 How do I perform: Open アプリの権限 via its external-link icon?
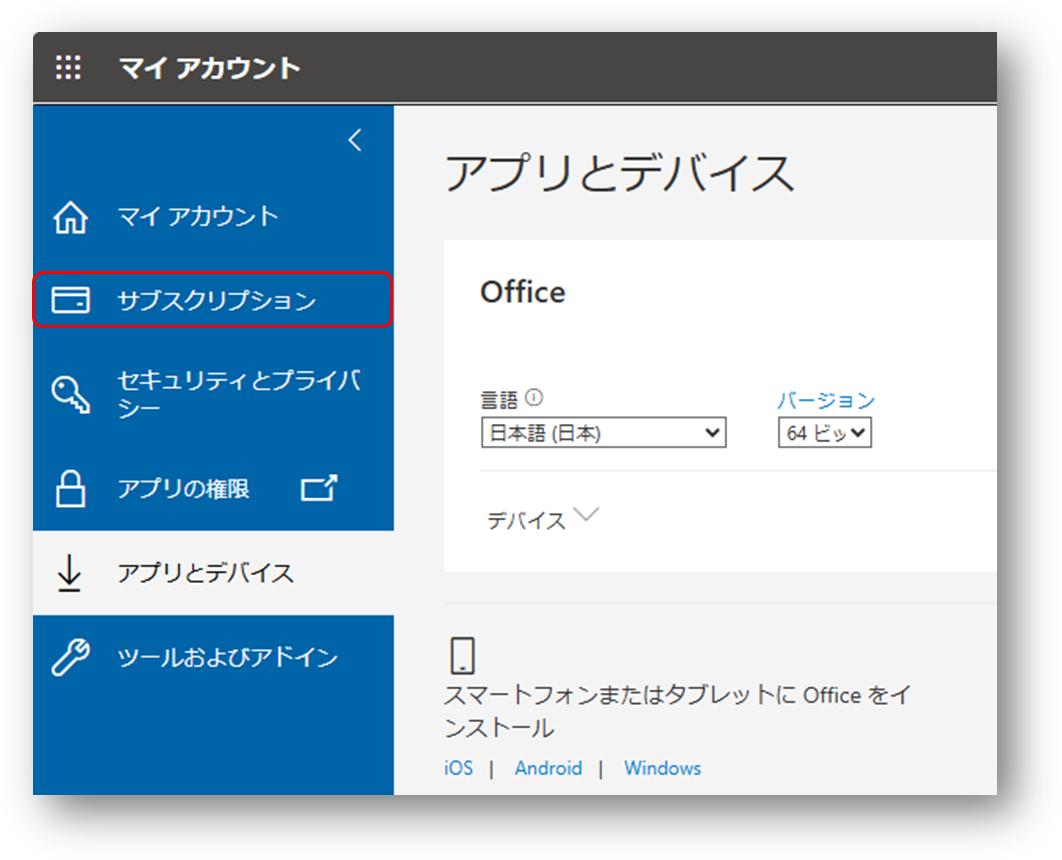pos(318,488)
